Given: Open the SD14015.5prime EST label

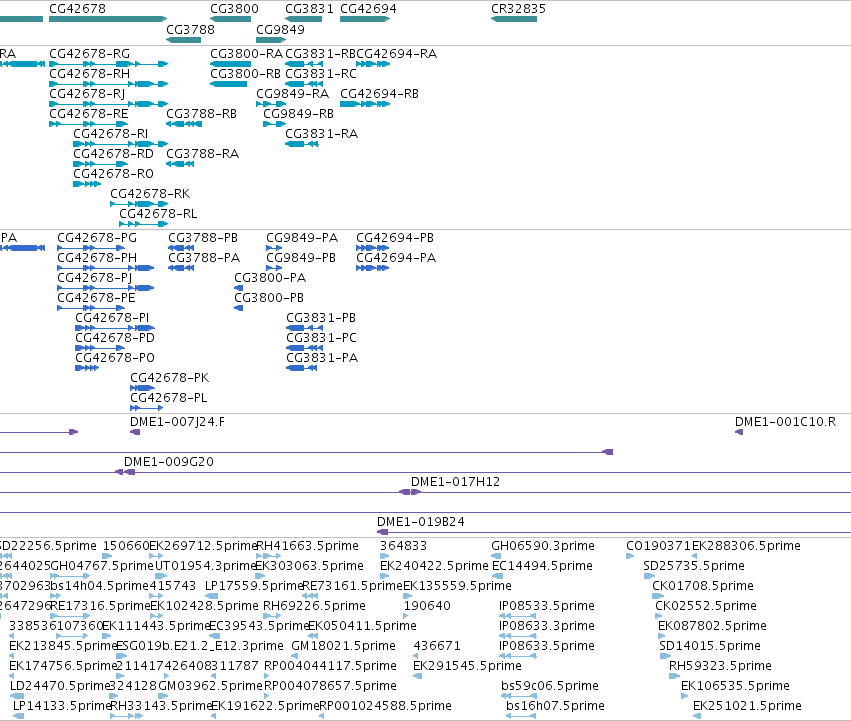Looking at the screenshot, I should [x=710, y=647].
